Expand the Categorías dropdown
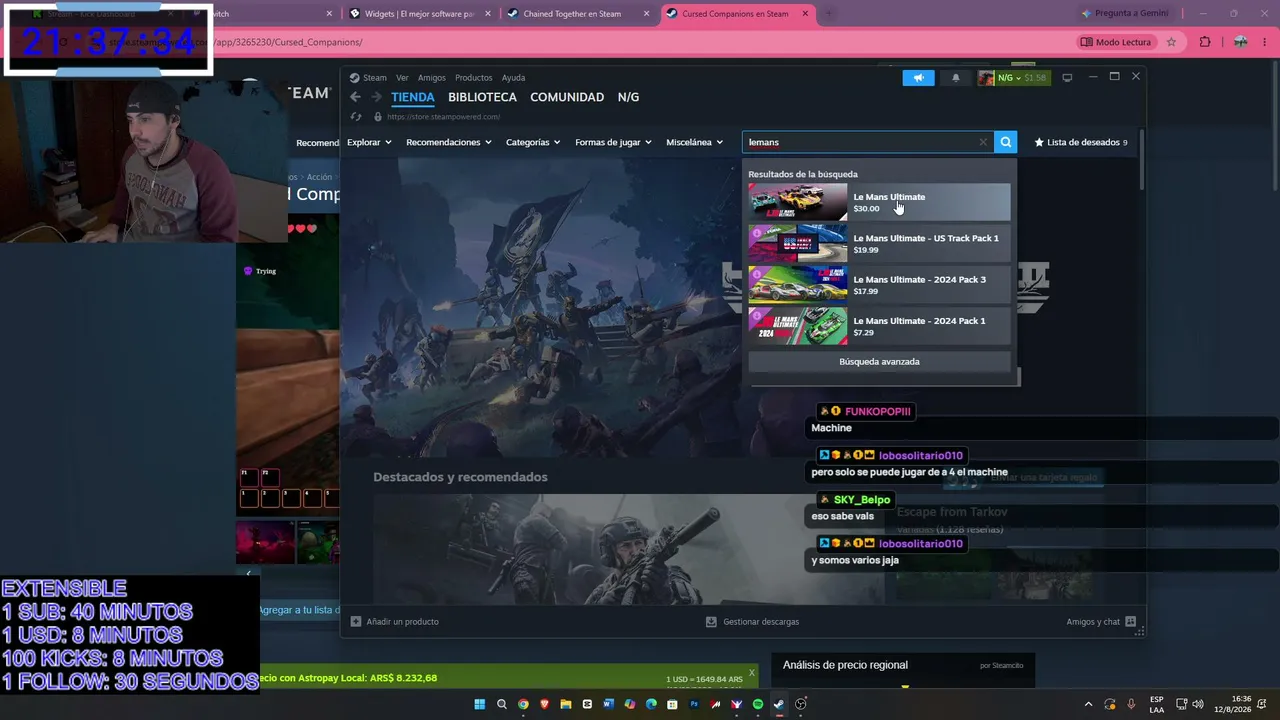The height and width of the screenshot is (720, 1280). [x=533, y=142]
